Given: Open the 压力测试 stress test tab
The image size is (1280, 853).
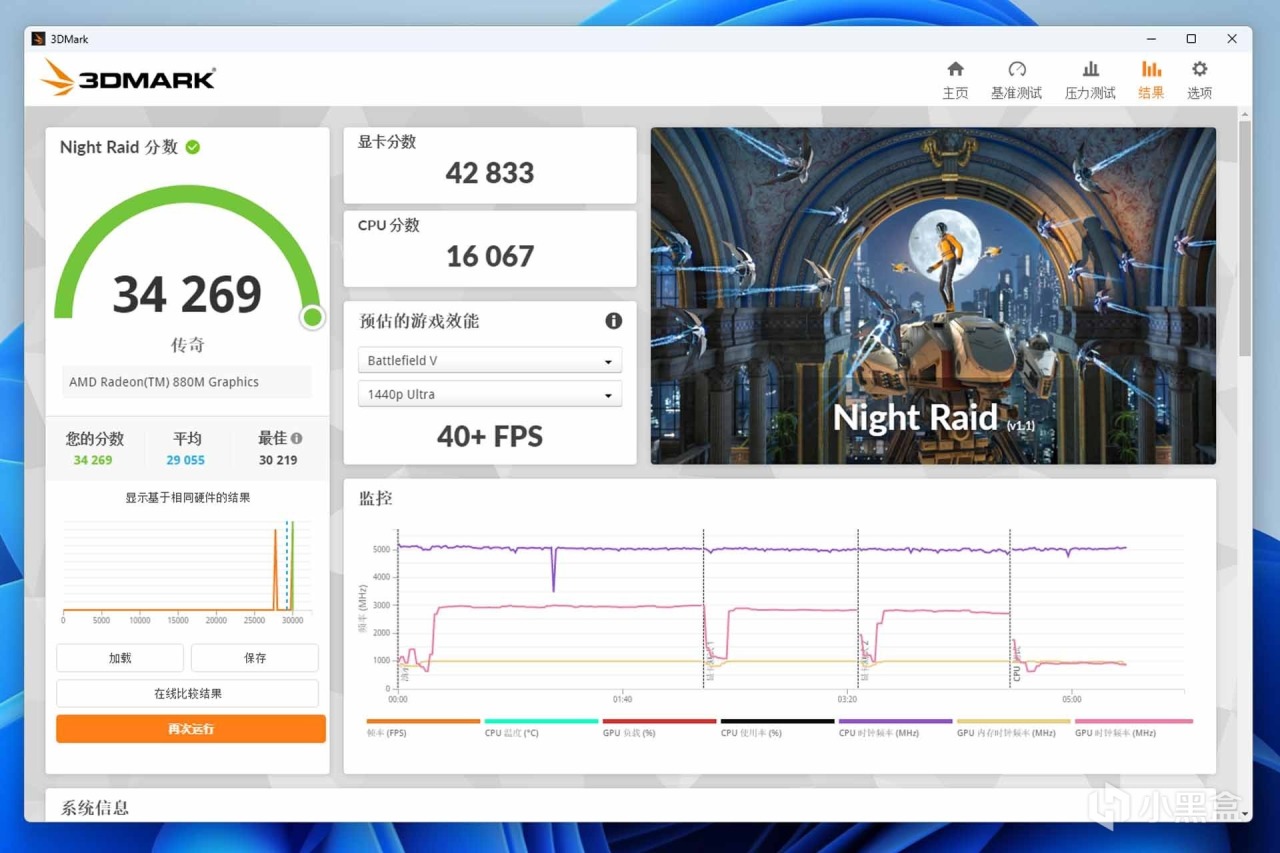Looking at the screenshot, I should [1090, 80].
